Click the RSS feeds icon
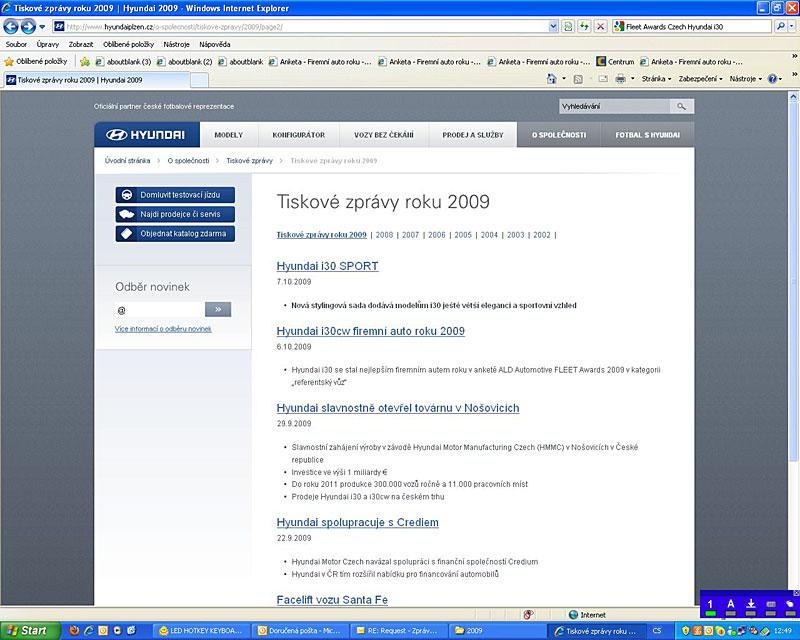 coord(578,79)
